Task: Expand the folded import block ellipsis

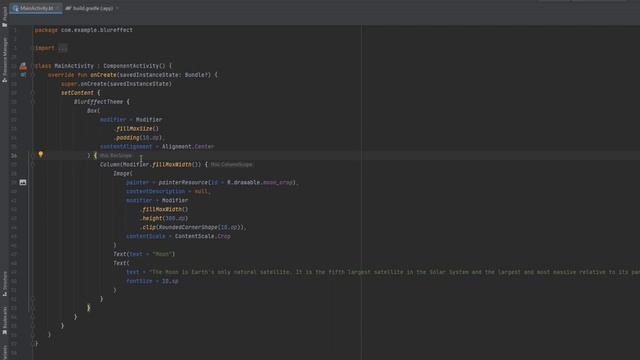Action: coord(62,48)
